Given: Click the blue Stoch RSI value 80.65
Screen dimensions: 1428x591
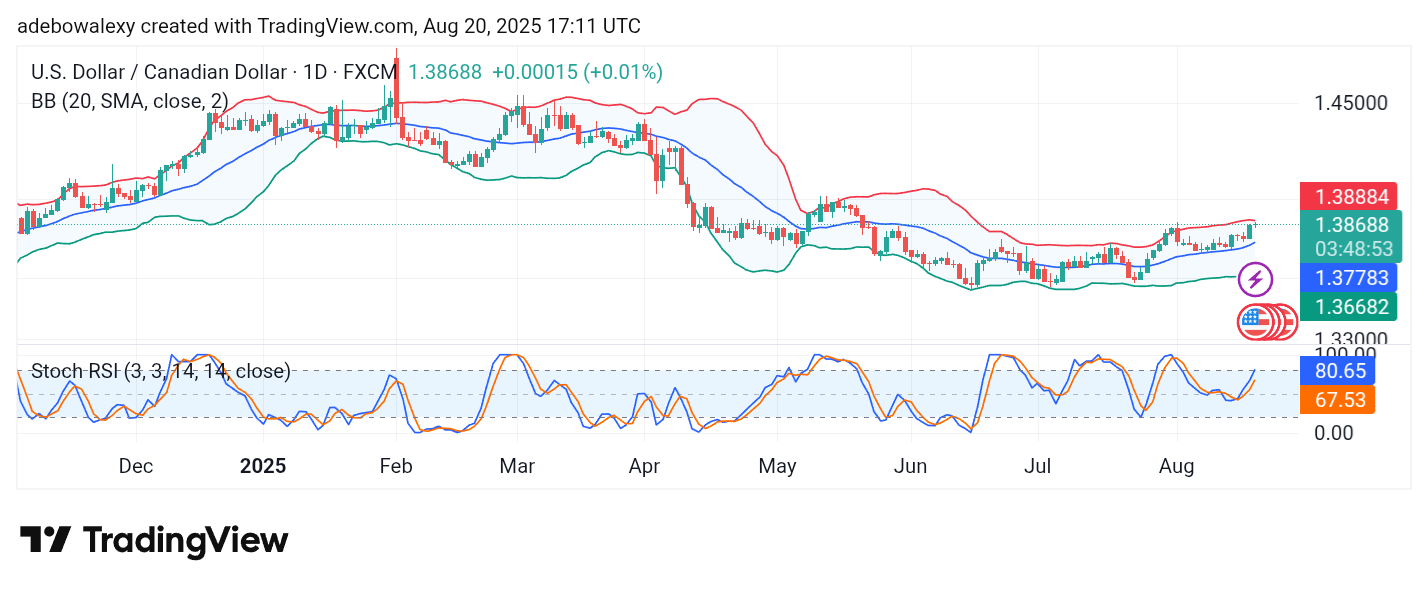Looking at the screenshot, I should (x=1337, y=371).
